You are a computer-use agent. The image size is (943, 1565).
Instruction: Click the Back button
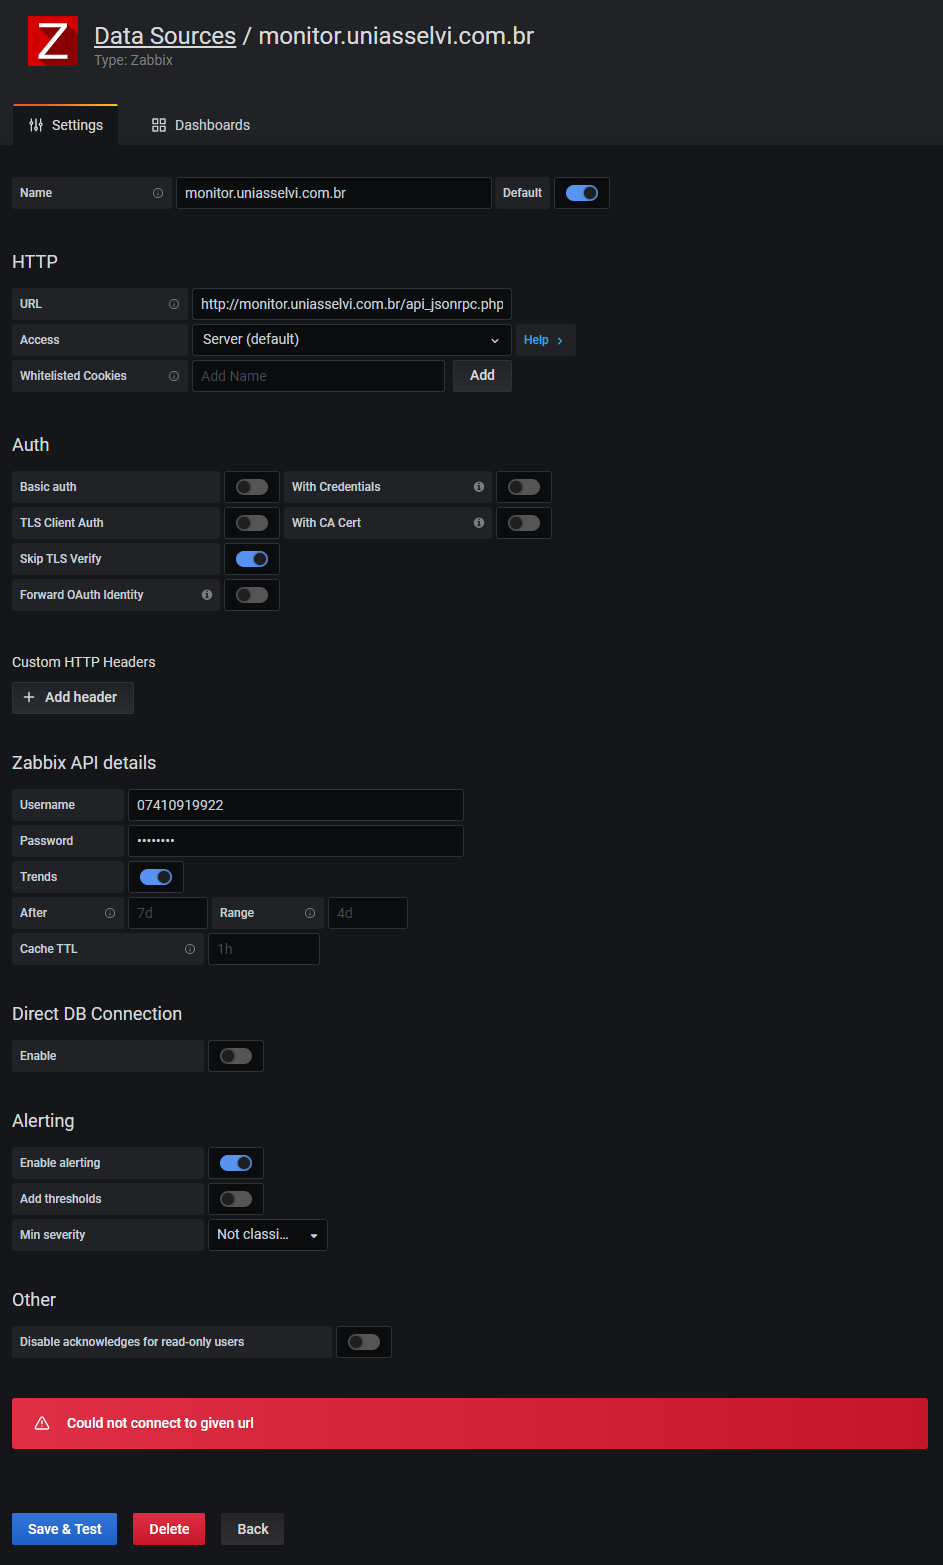click(x=253, y=1529)
